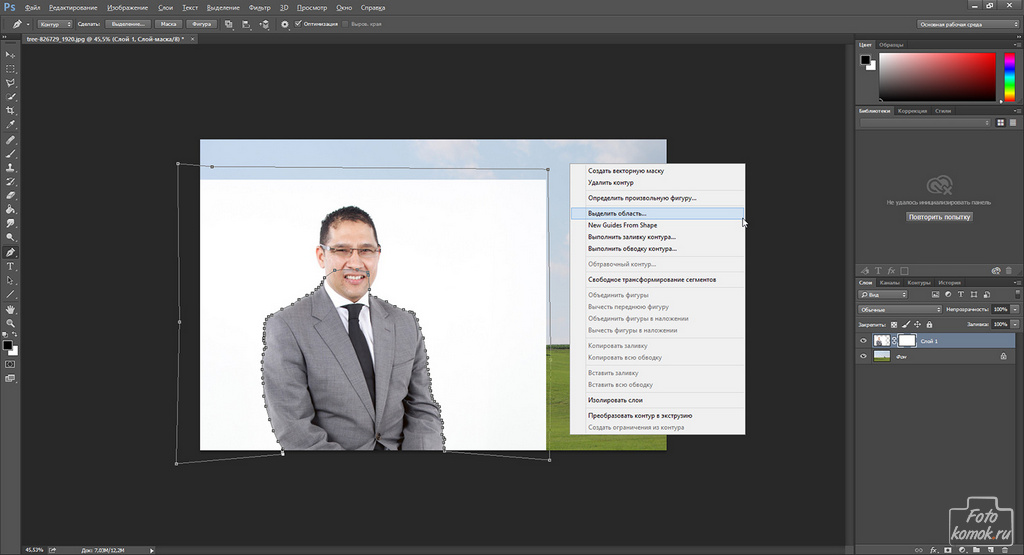Viewport: 1024px width, 555px height.
Task: Open the Фильтр menu
Action: click(258, 7)
